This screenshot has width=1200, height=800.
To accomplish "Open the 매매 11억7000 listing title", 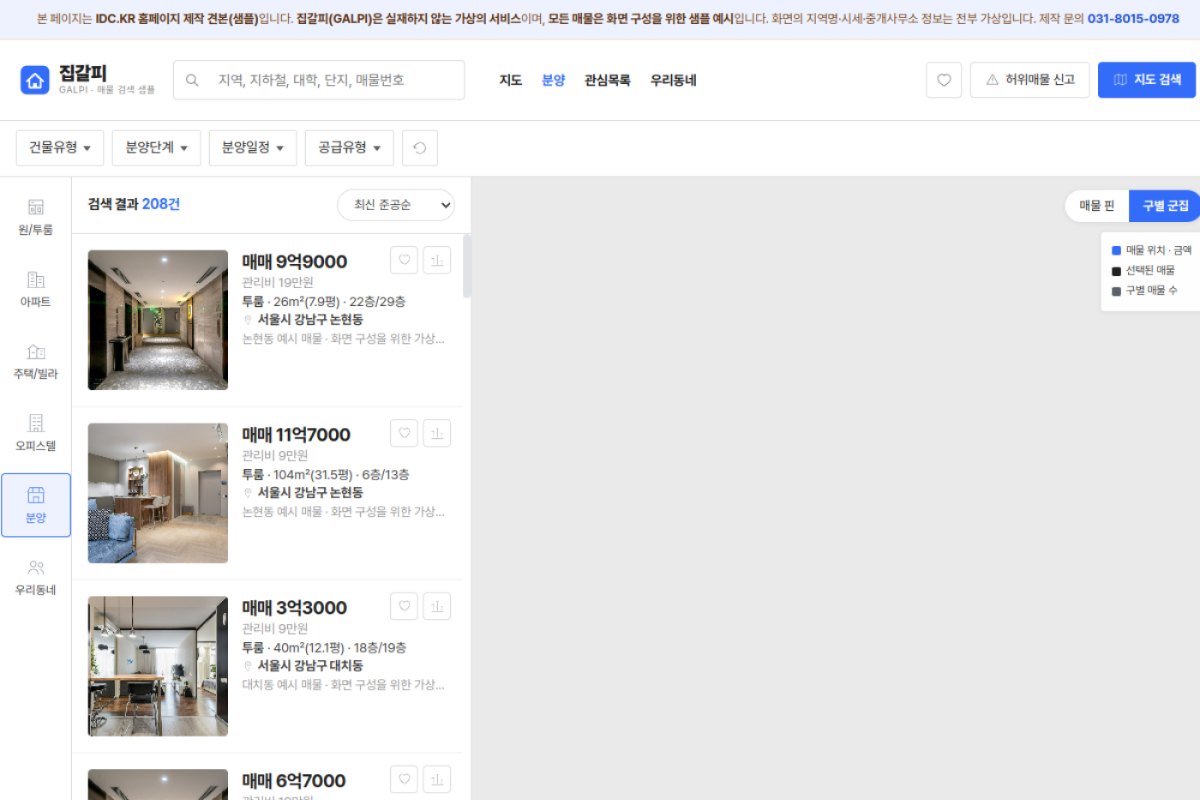I will [x=296, y=435].
